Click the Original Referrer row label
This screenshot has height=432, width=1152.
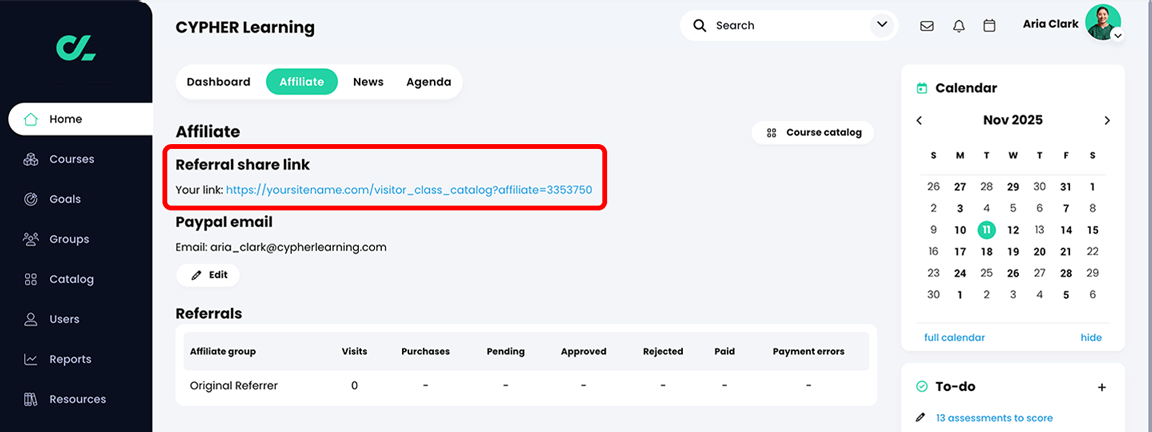(234, 386)
